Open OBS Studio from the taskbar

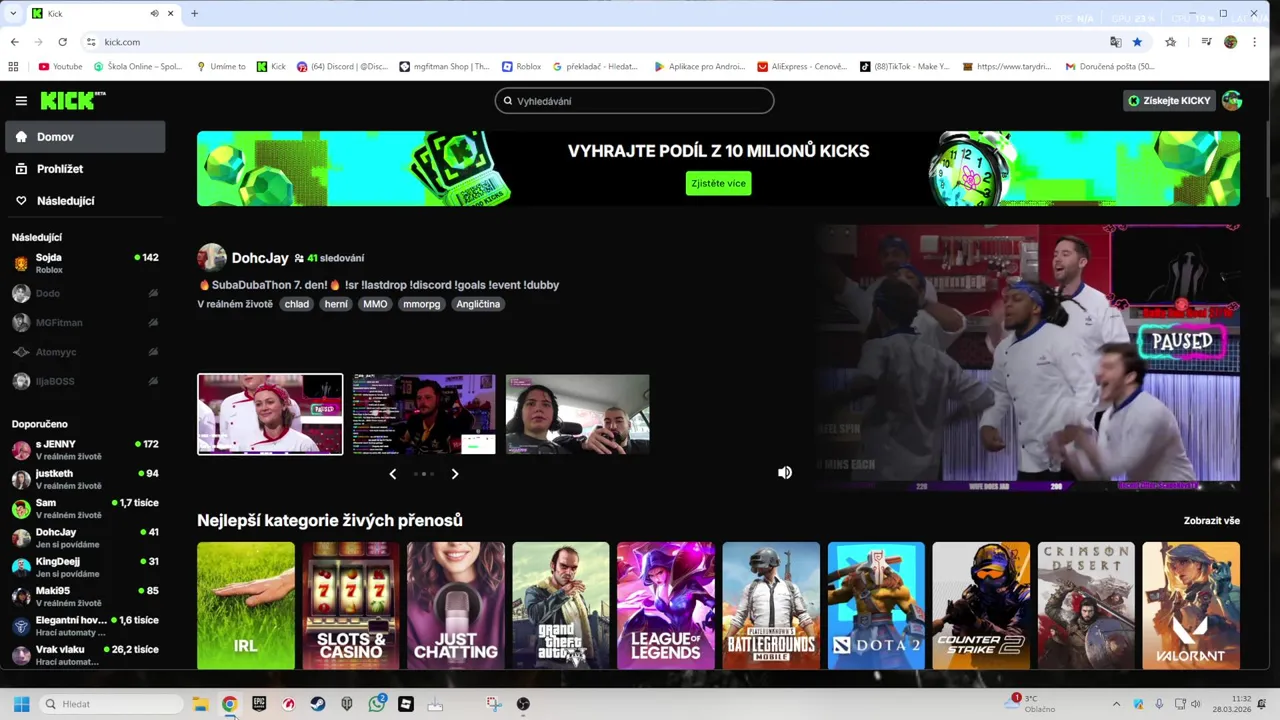523,704
